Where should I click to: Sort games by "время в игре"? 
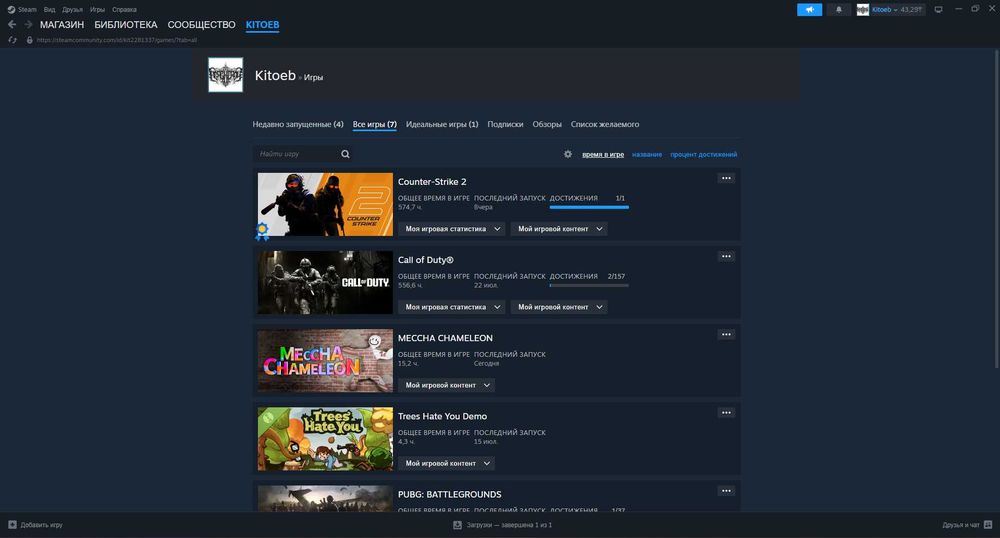pos(603,154)
